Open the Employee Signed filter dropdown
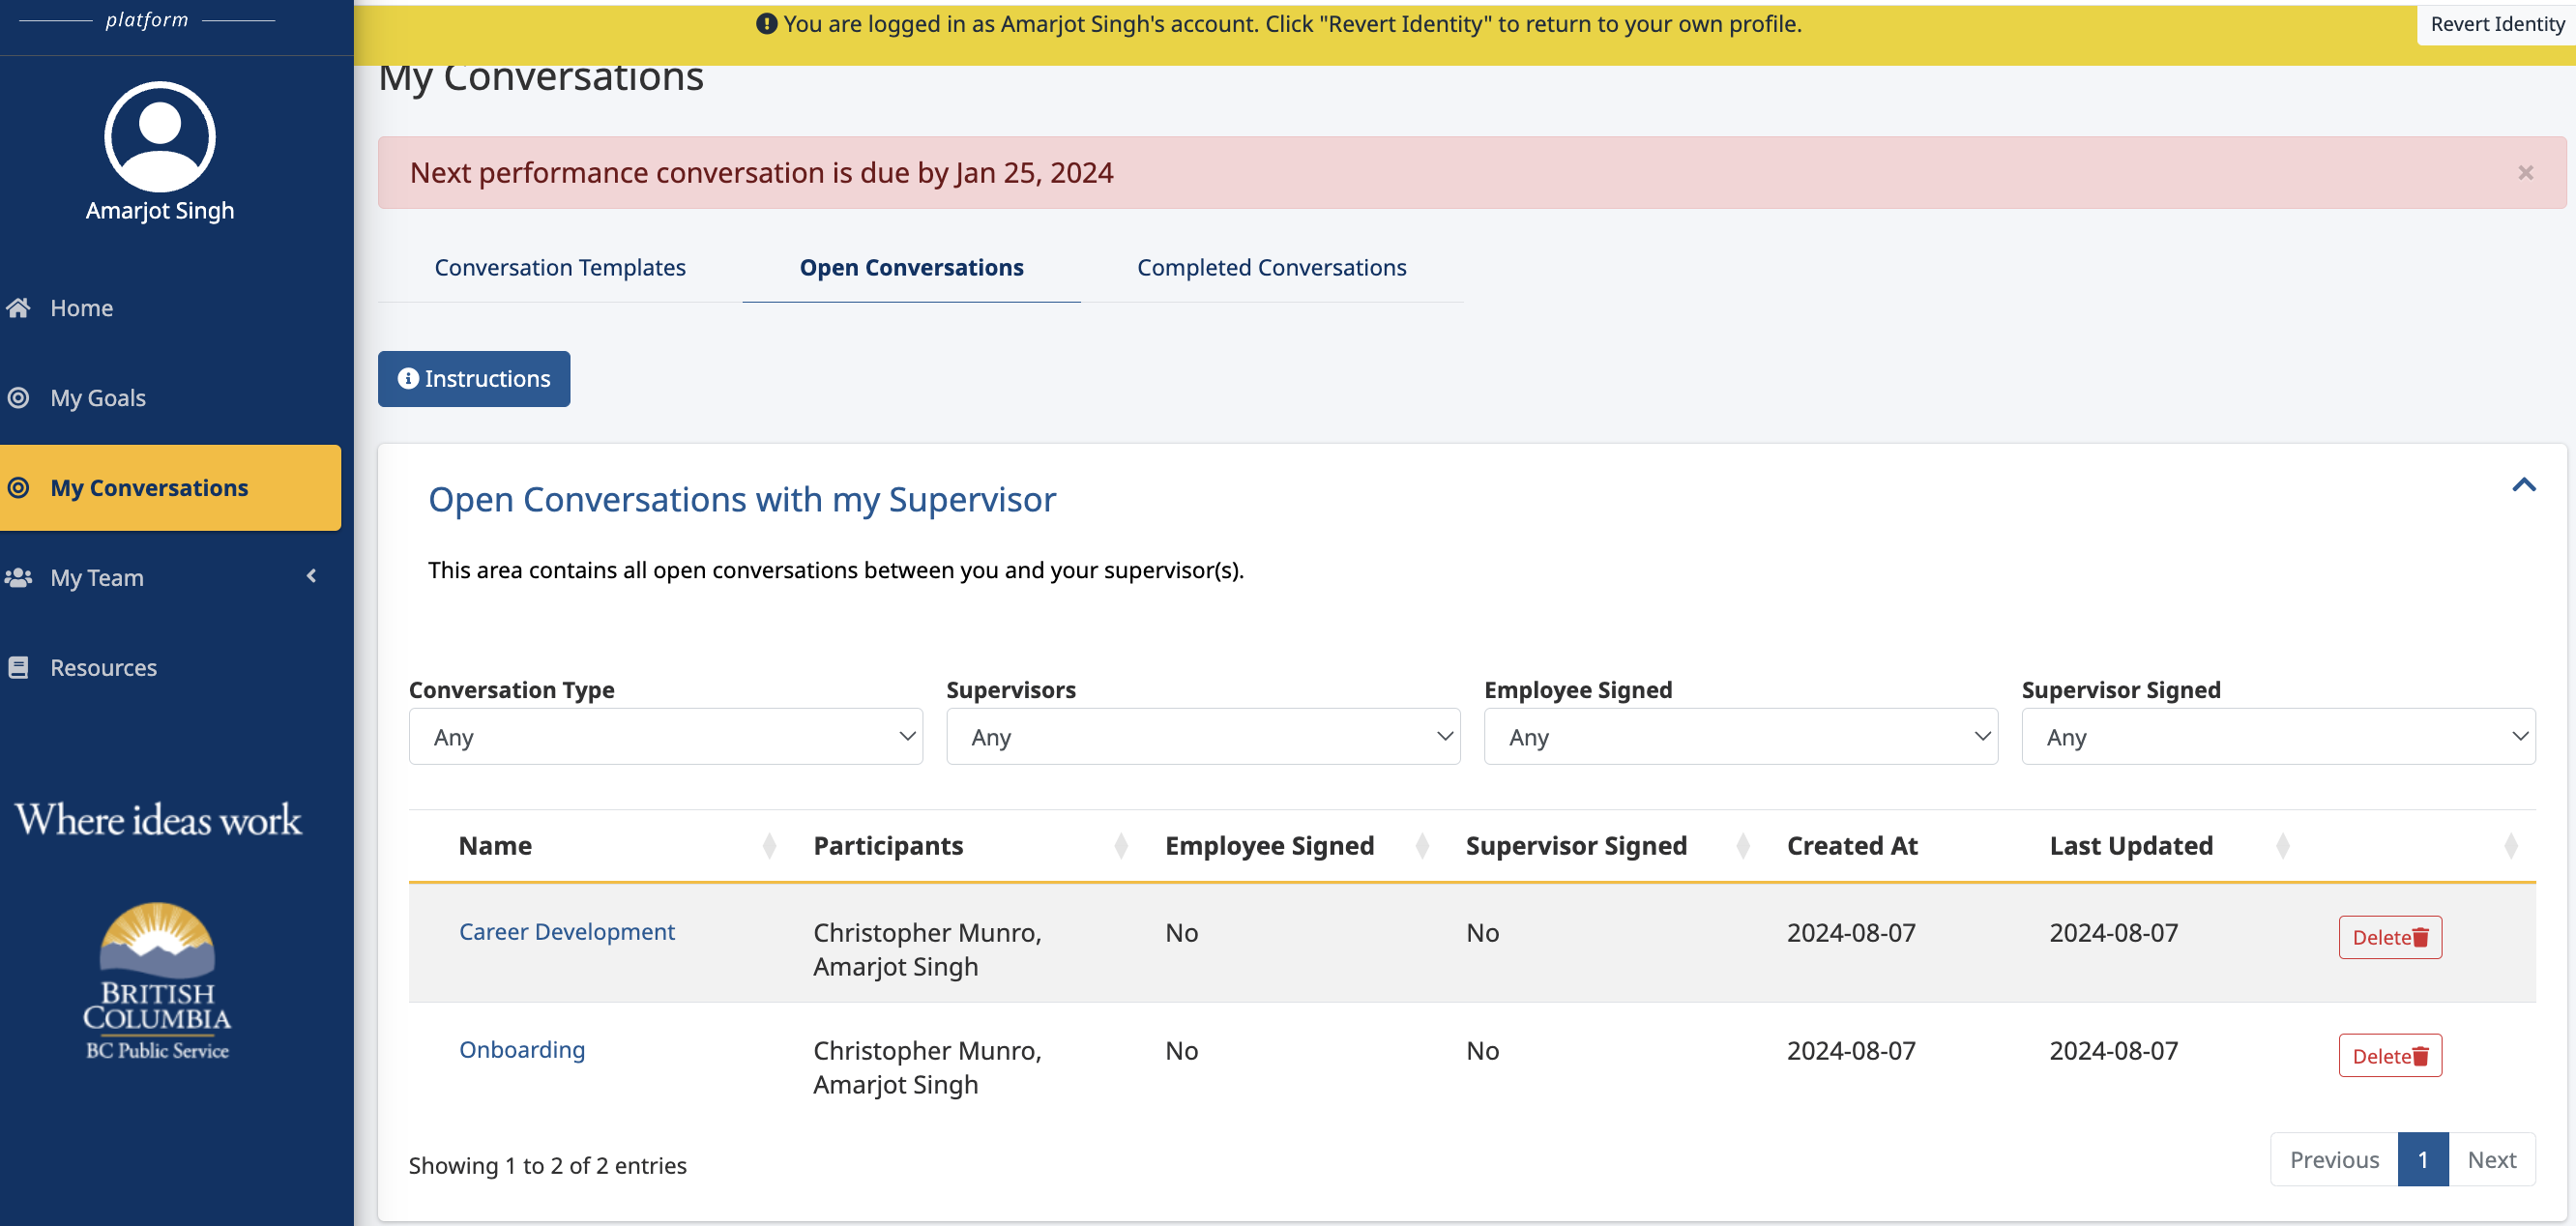The height and width of the screenshot is (1226, 2576). (1741, 737)
